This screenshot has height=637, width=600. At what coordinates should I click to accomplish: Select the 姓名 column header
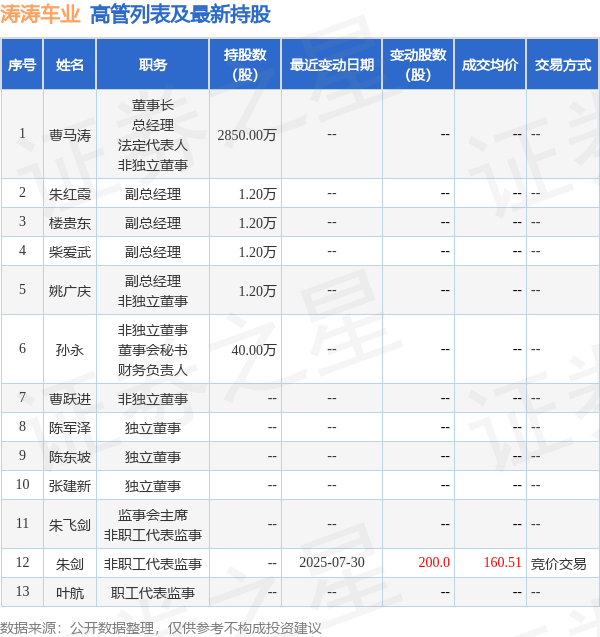[70, 65]
